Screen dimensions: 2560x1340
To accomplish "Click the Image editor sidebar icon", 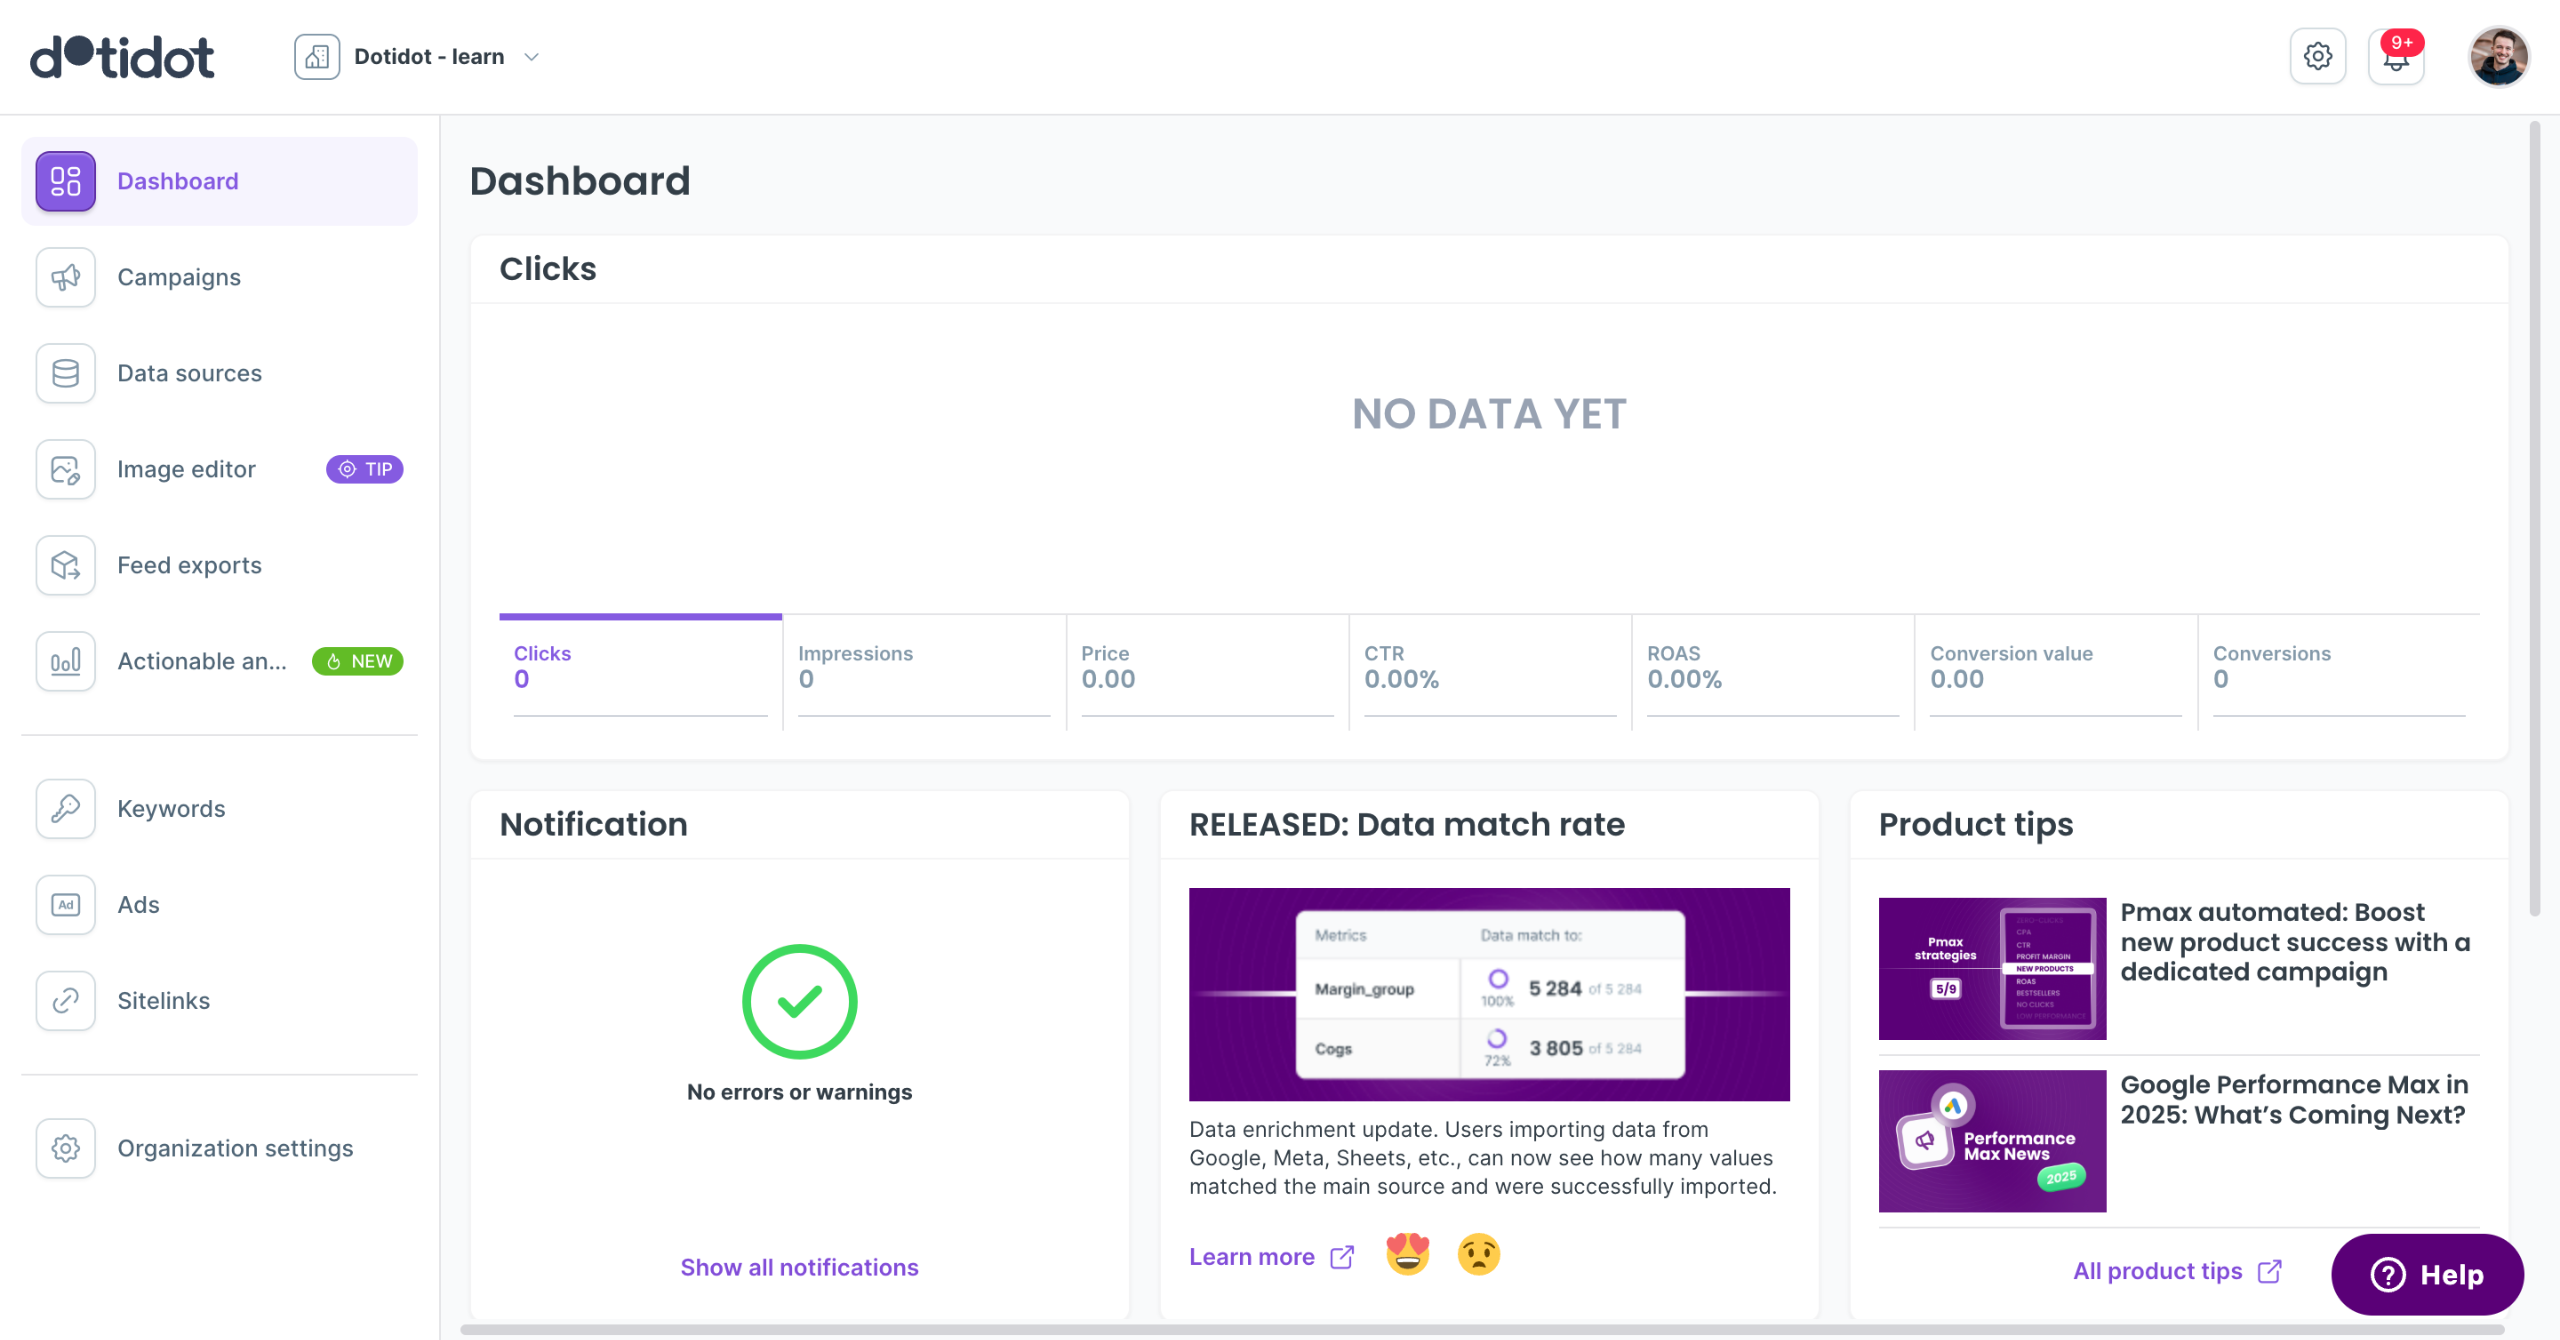I will point(66,469).
